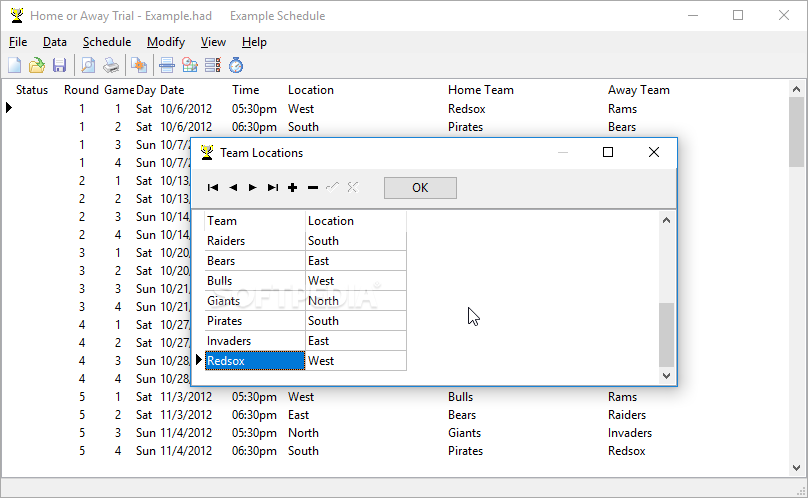Viewport: 808px width, 498px height.
Task: Open the Modify menu
Action: click(x=166, y=42)
